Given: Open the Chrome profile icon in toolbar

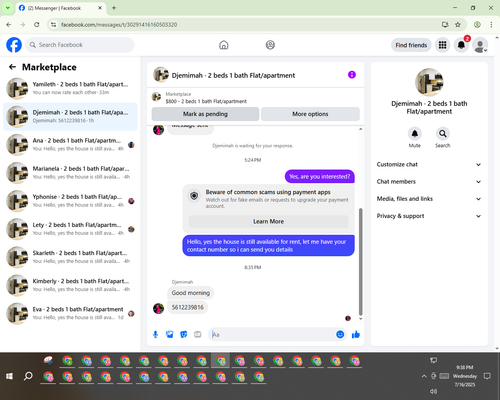Looking at the screenshot, I should 477,25.
